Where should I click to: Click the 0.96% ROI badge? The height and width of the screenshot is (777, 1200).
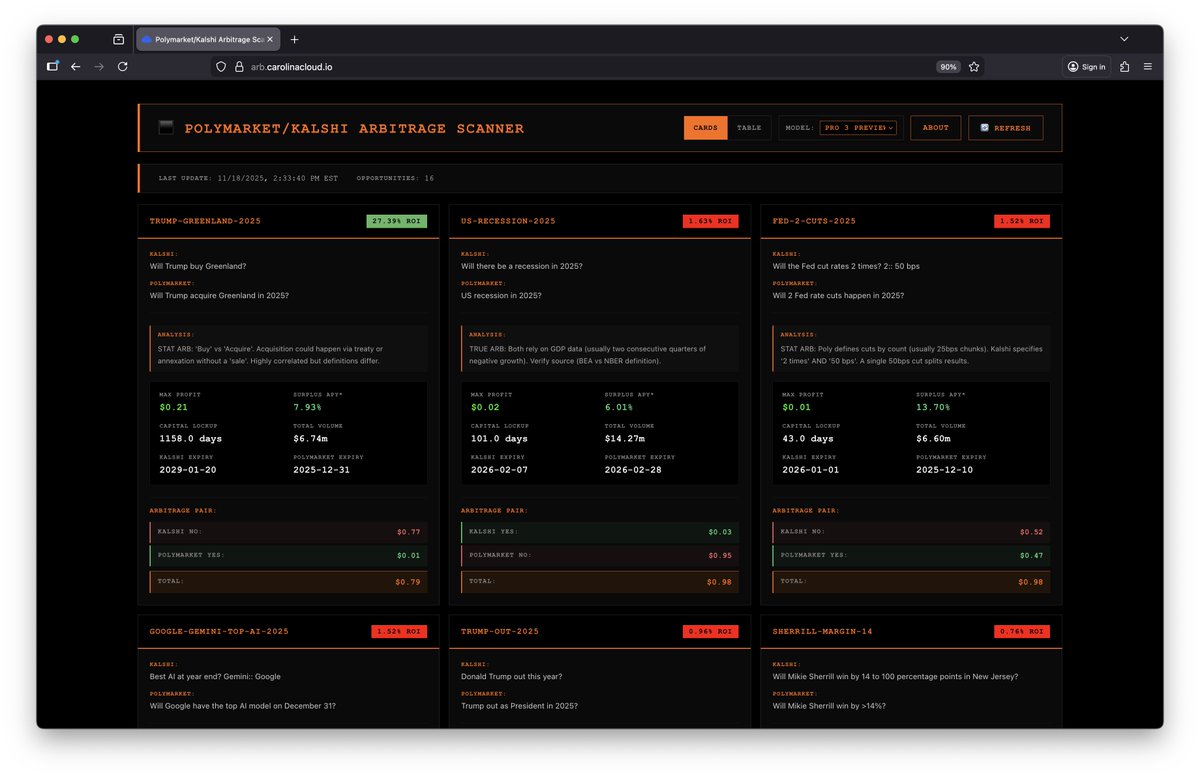coord(711,632)
